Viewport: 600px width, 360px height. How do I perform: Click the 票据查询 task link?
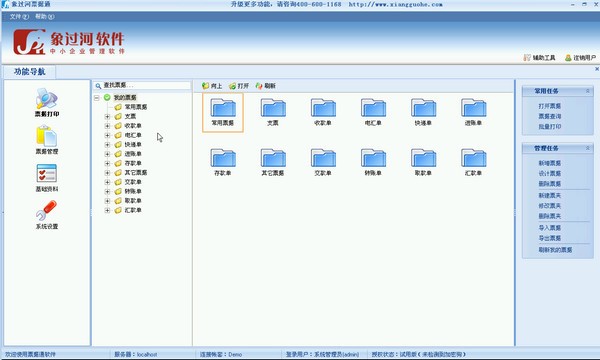click(x=549, y=116)
